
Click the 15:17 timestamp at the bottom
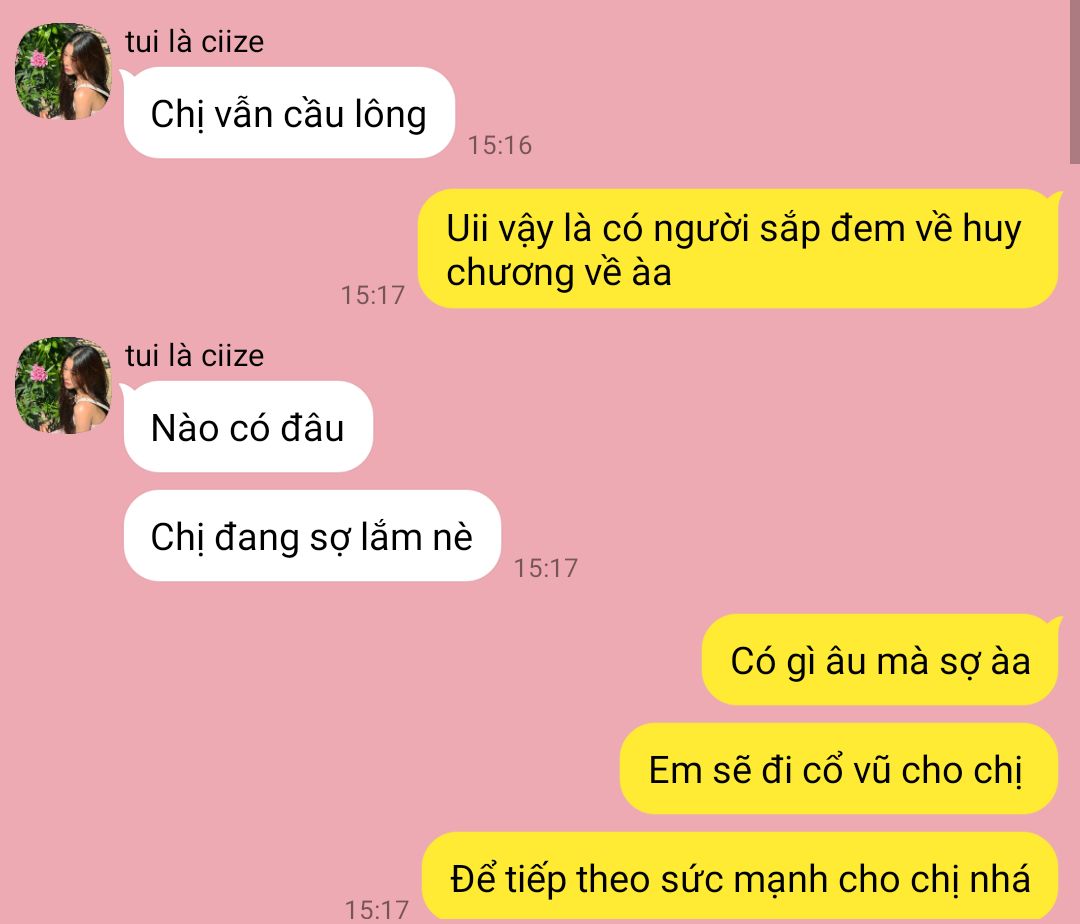376,910
